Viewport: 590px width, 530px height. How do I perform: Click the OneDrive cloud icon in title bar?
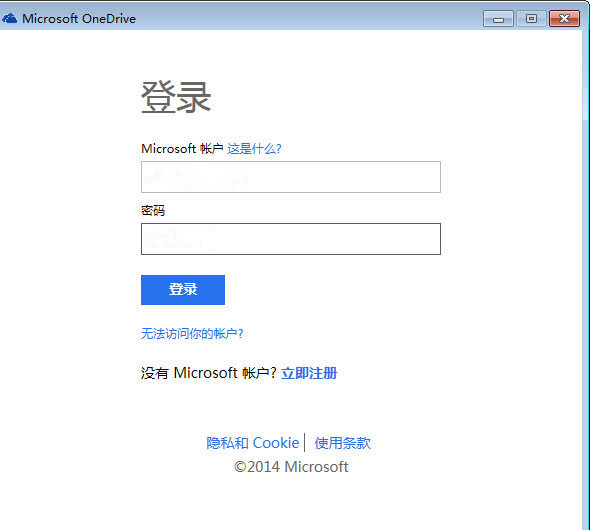point(9,18)
